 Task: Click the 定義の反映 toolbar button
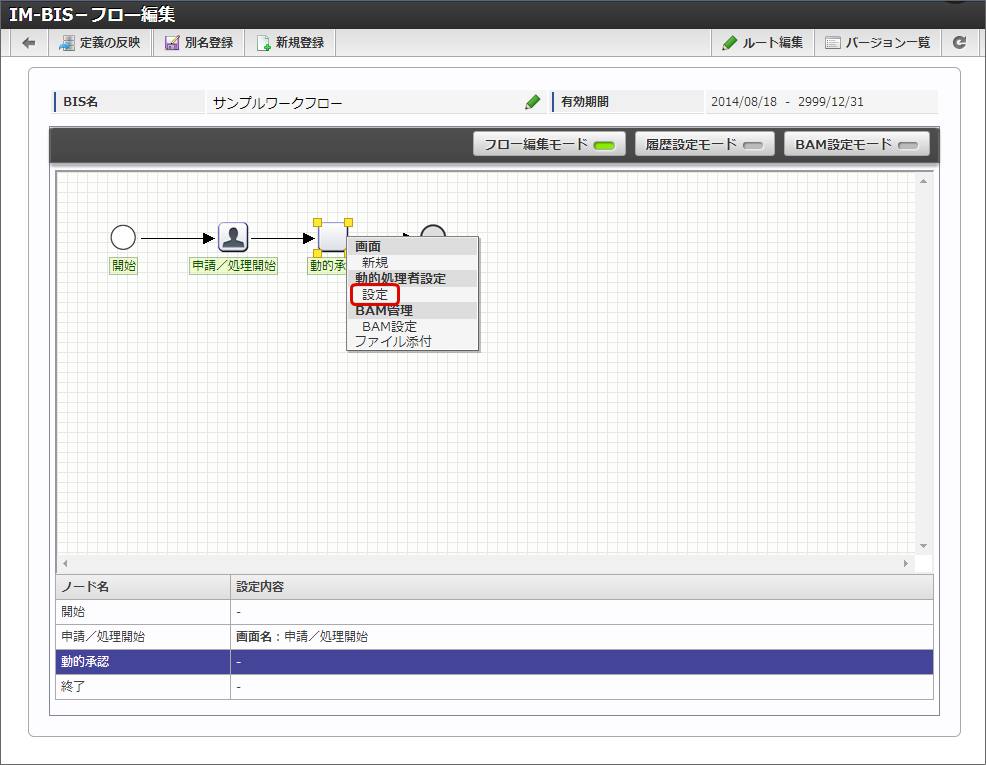tap(100, 43)
